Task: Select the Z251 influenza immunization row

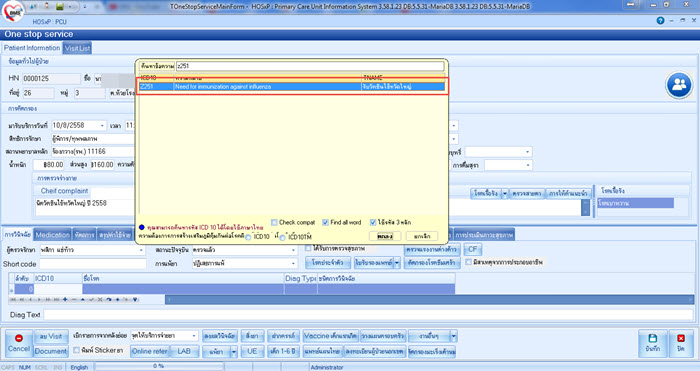Action: [292, 87]
